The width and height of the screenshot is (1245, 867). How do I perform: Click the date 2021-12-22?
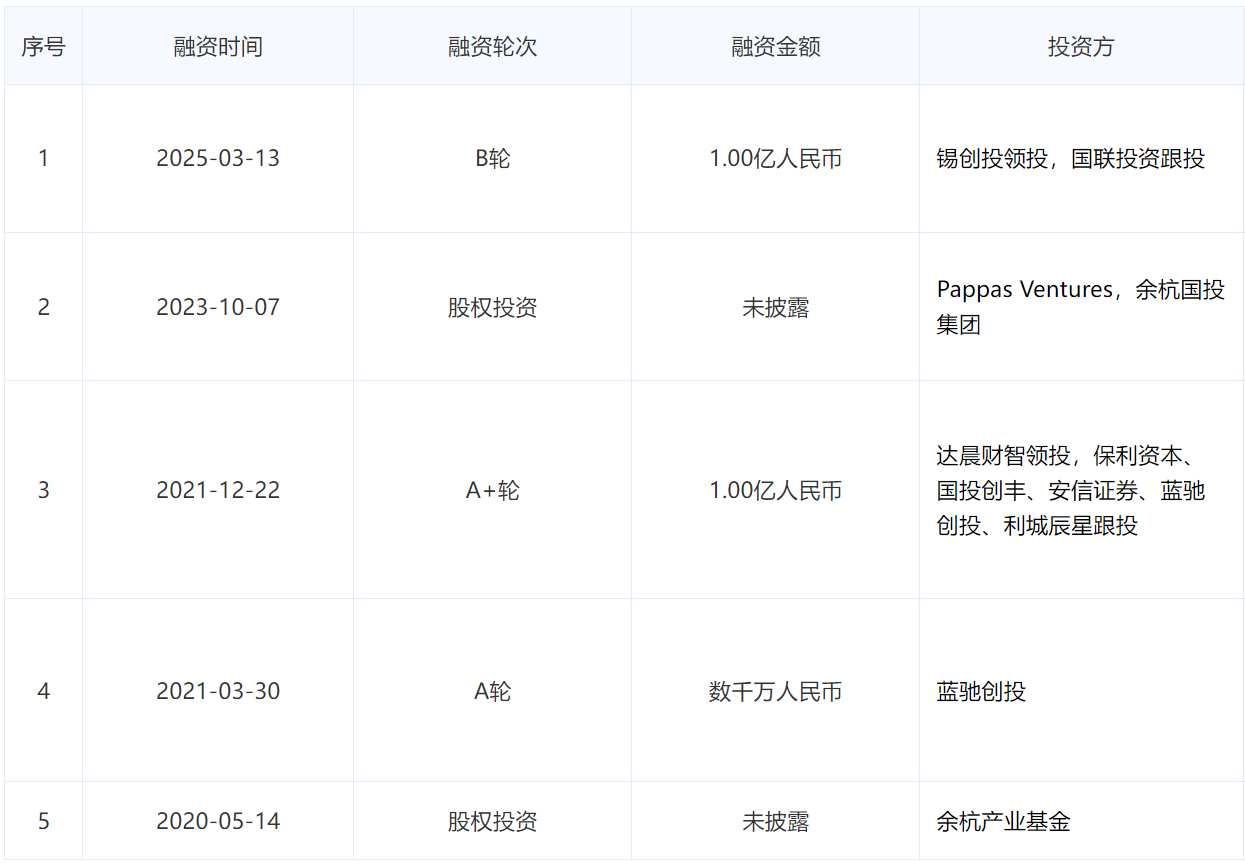pyautogui.click(x=218, y=490)
